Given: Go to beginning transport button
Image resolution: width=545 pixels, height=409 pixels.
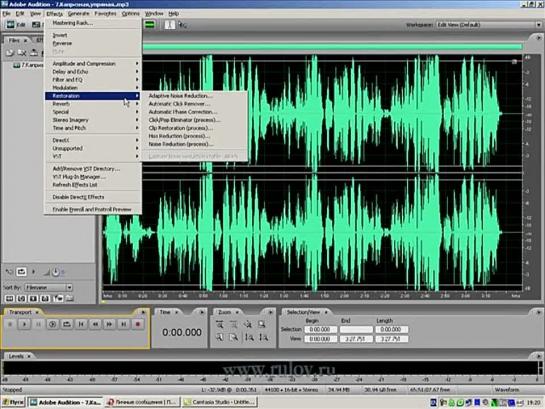Looking at the screenshot, I should tap(81, 324).
